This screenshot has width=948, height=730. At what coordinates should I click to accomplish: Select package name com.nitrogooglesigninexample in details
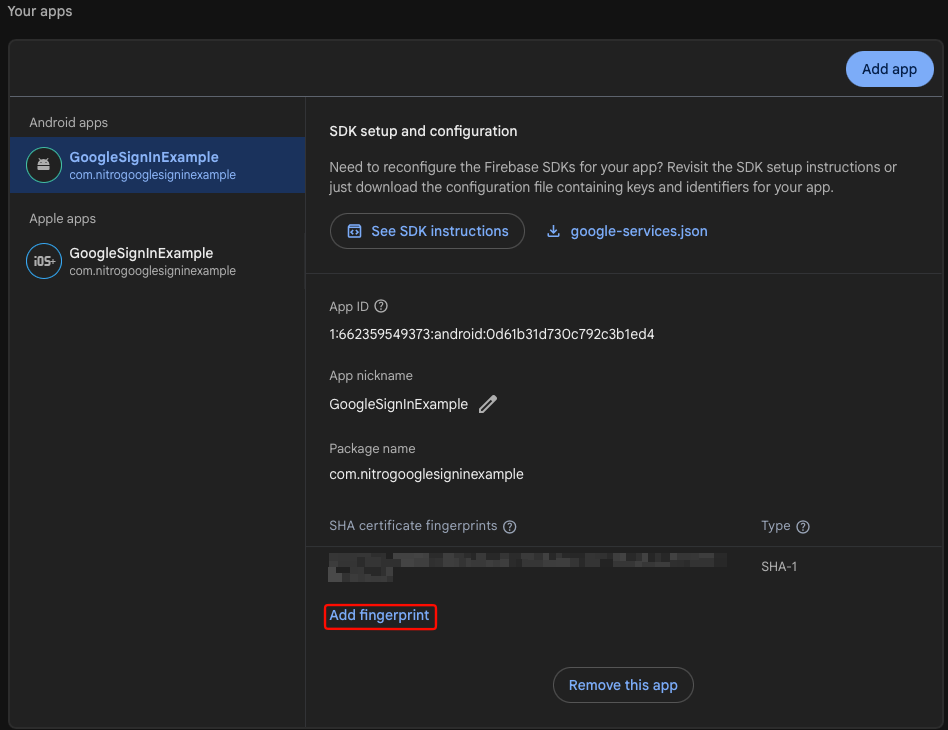pyautogui.click(x=426, y=474)
